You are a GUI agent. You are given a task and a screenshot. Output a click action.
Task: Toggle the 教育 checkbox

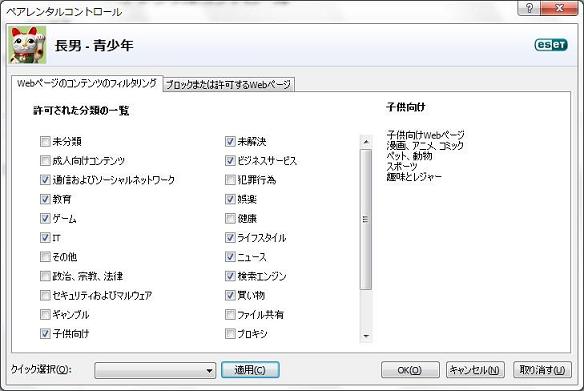click(x=45, y=199)
